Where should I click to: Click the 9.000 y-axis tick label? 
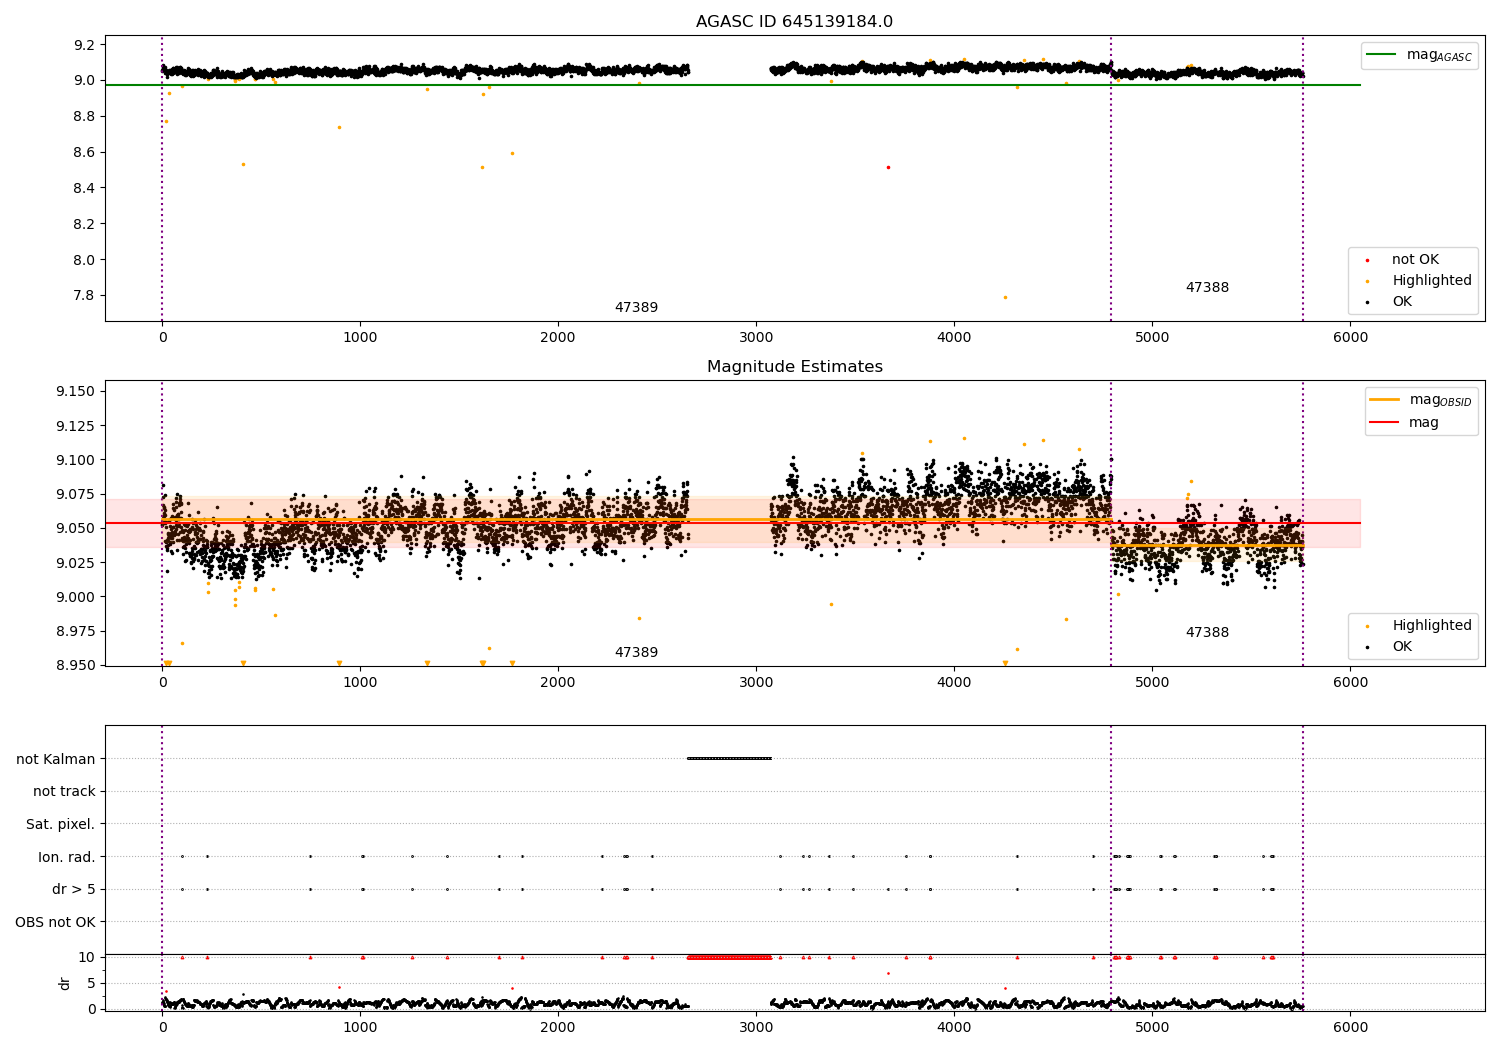(x=76, y=597)
